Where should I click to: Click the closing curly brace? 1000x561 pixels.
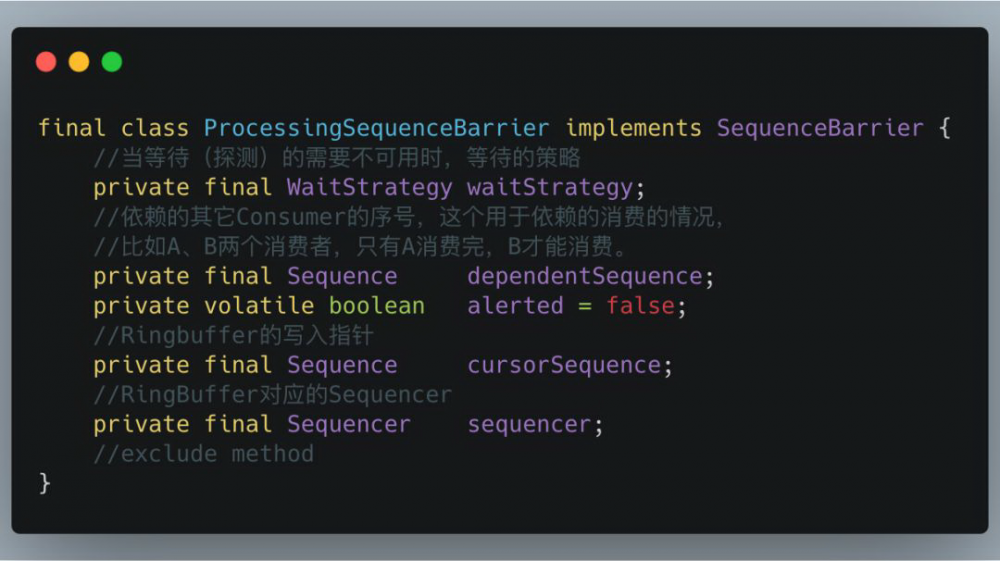(44, 484)
